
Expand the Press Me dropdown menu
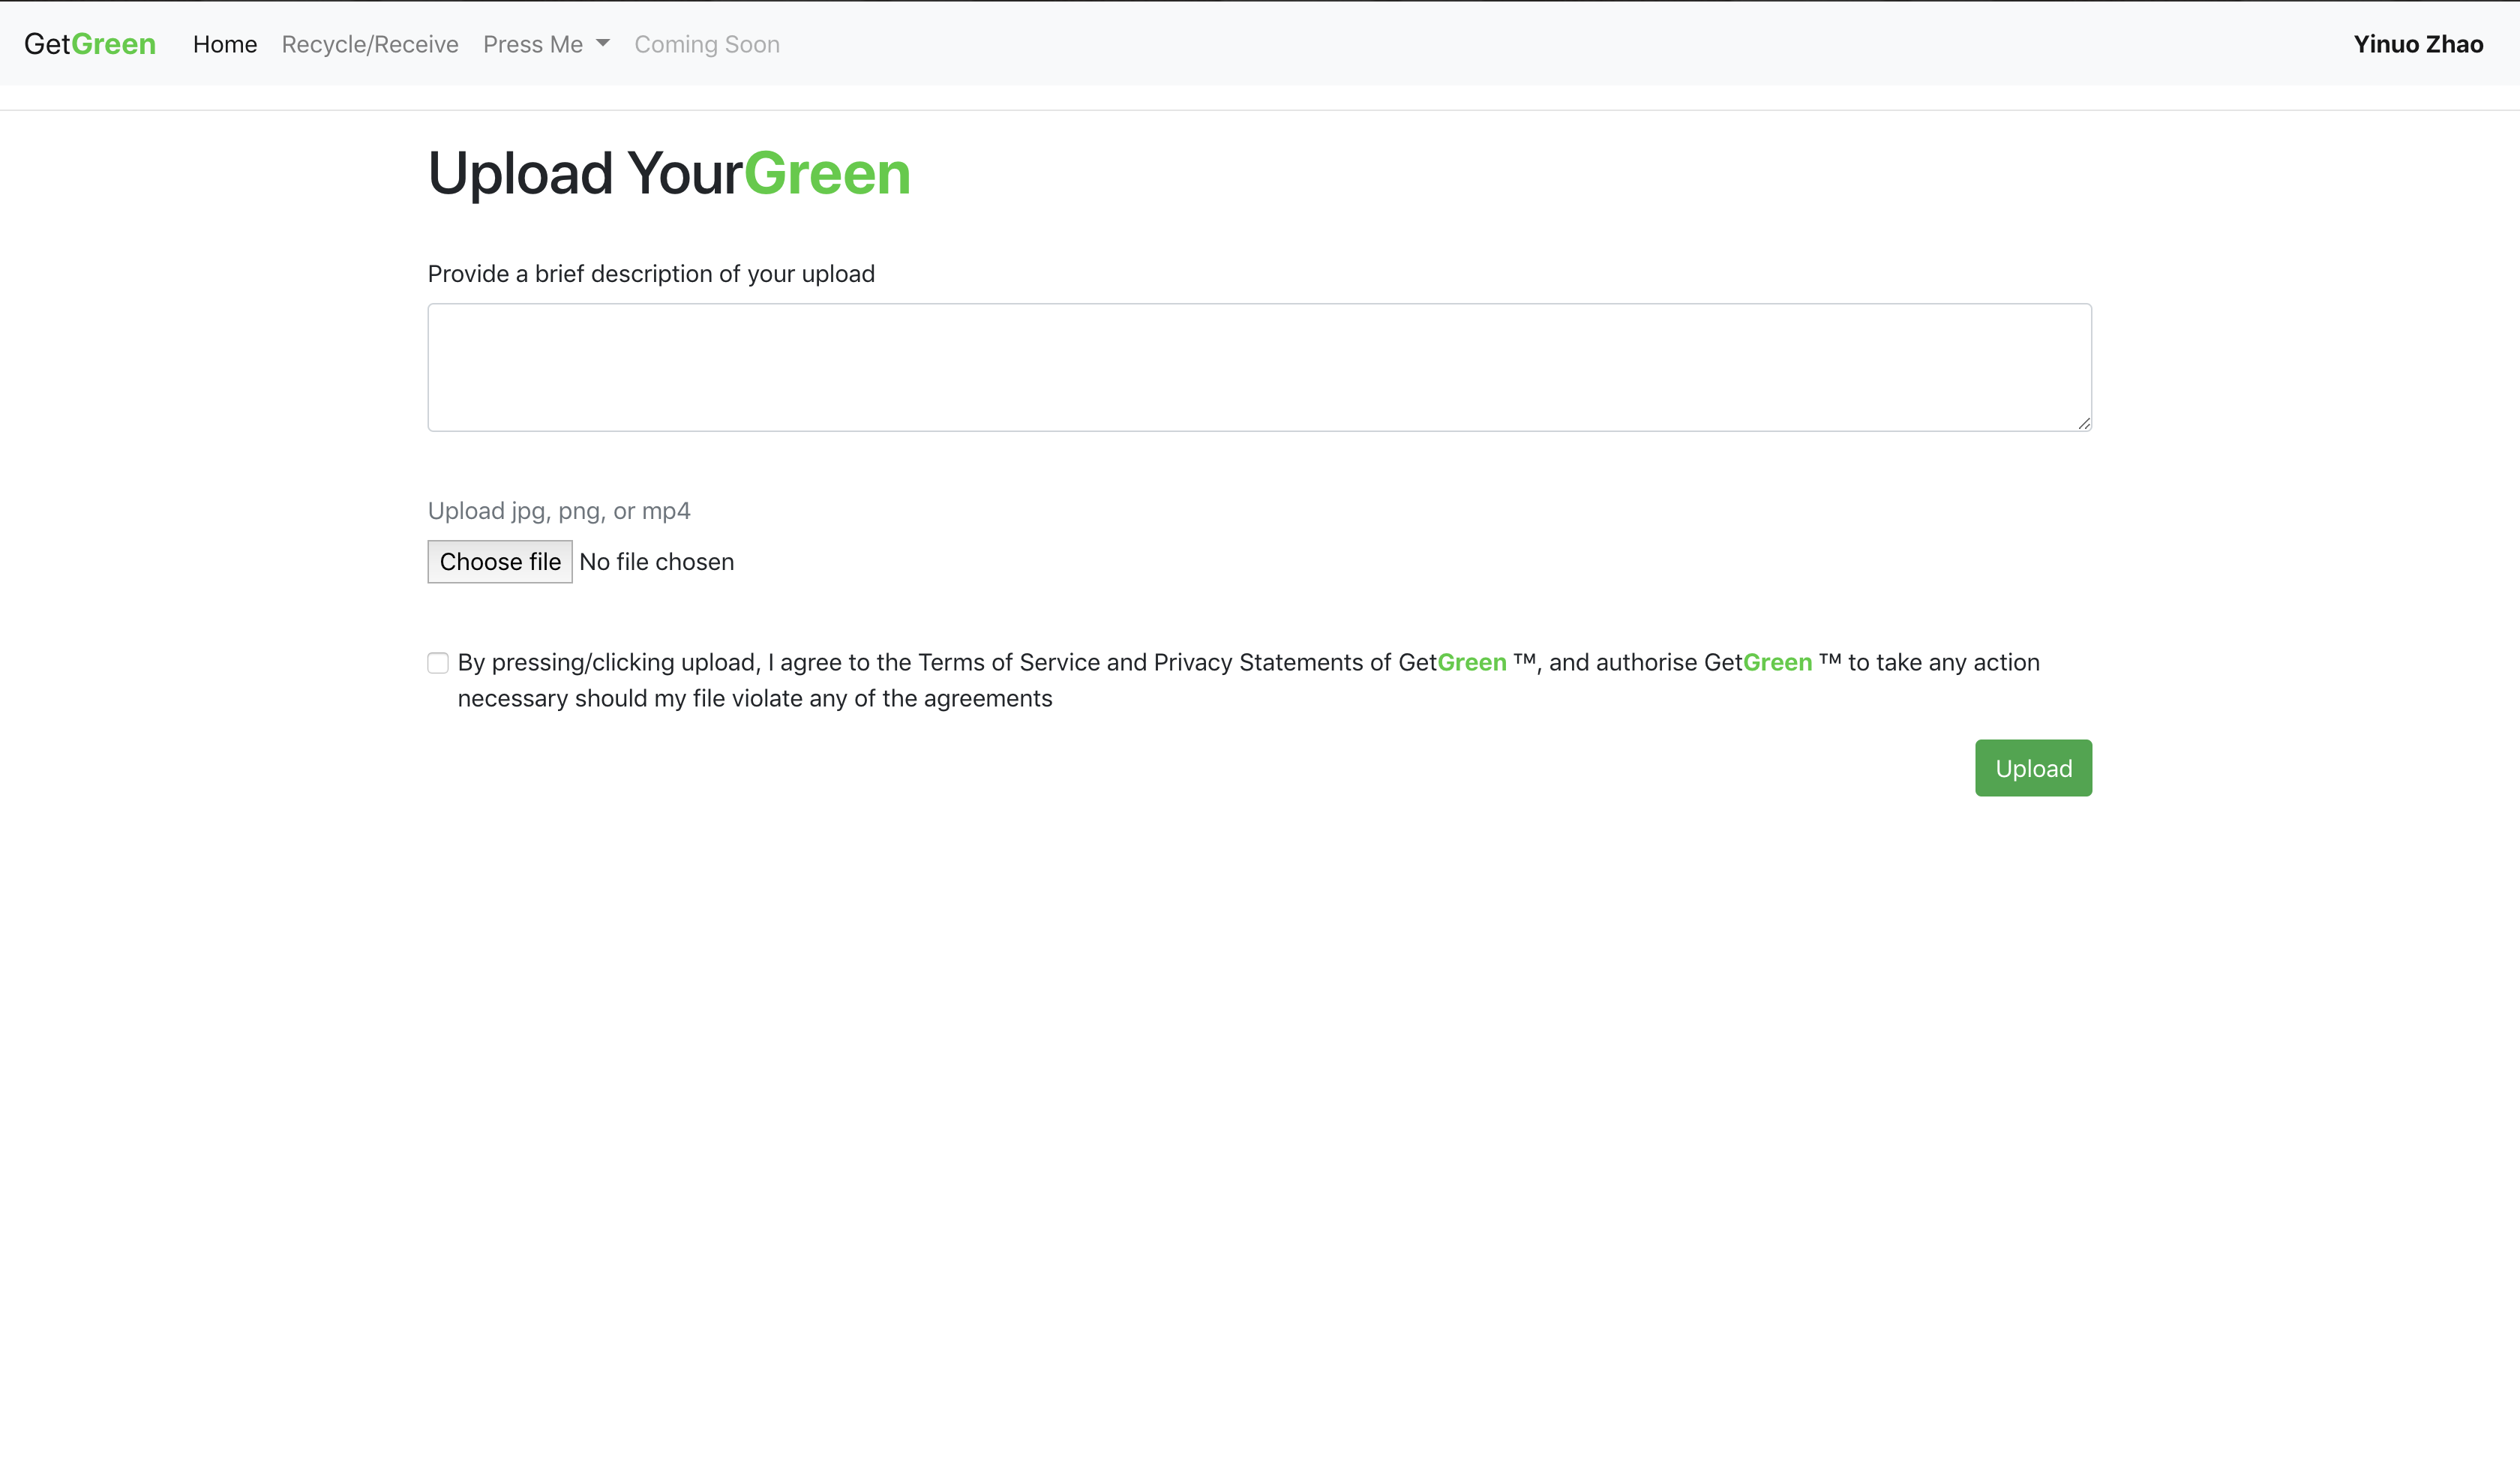(x=533, y=44)
